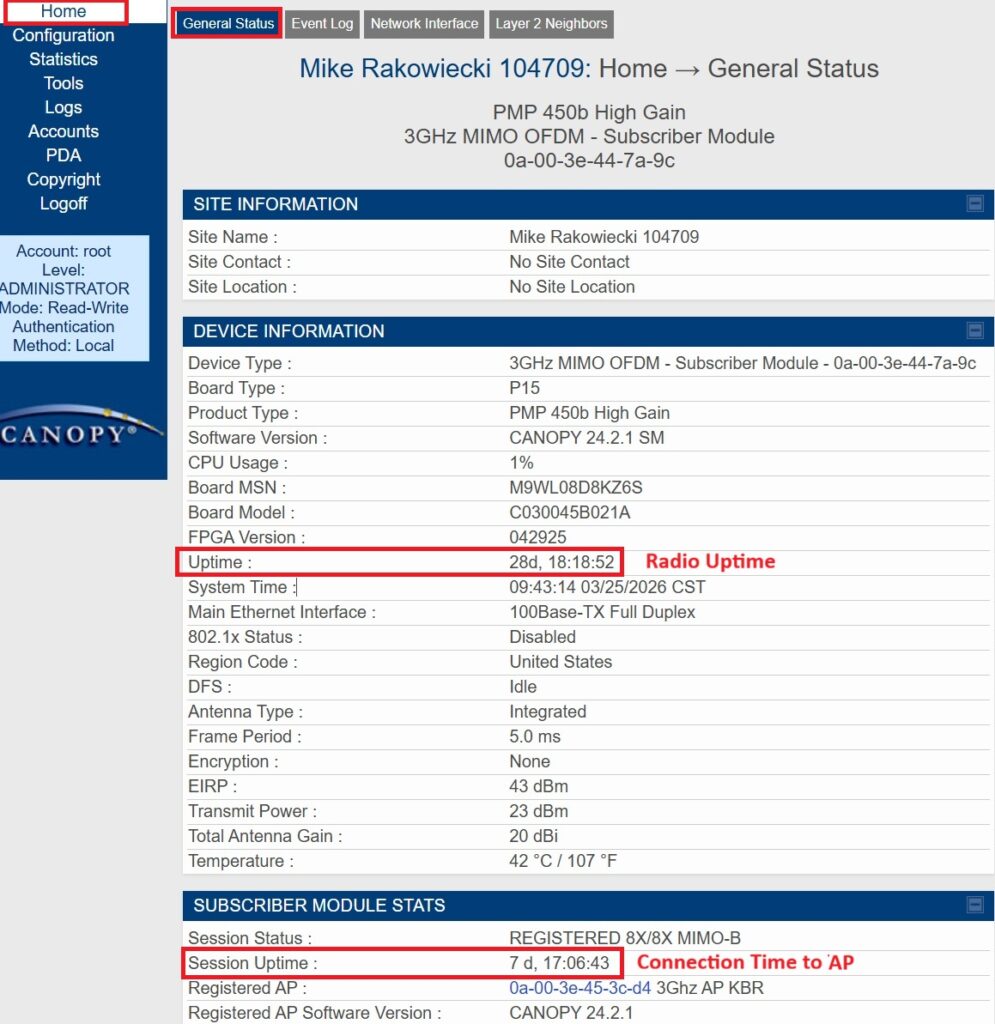Screen dimensions: 995x1024
Task: Open the PDA menu item
Action: (63, 156)
